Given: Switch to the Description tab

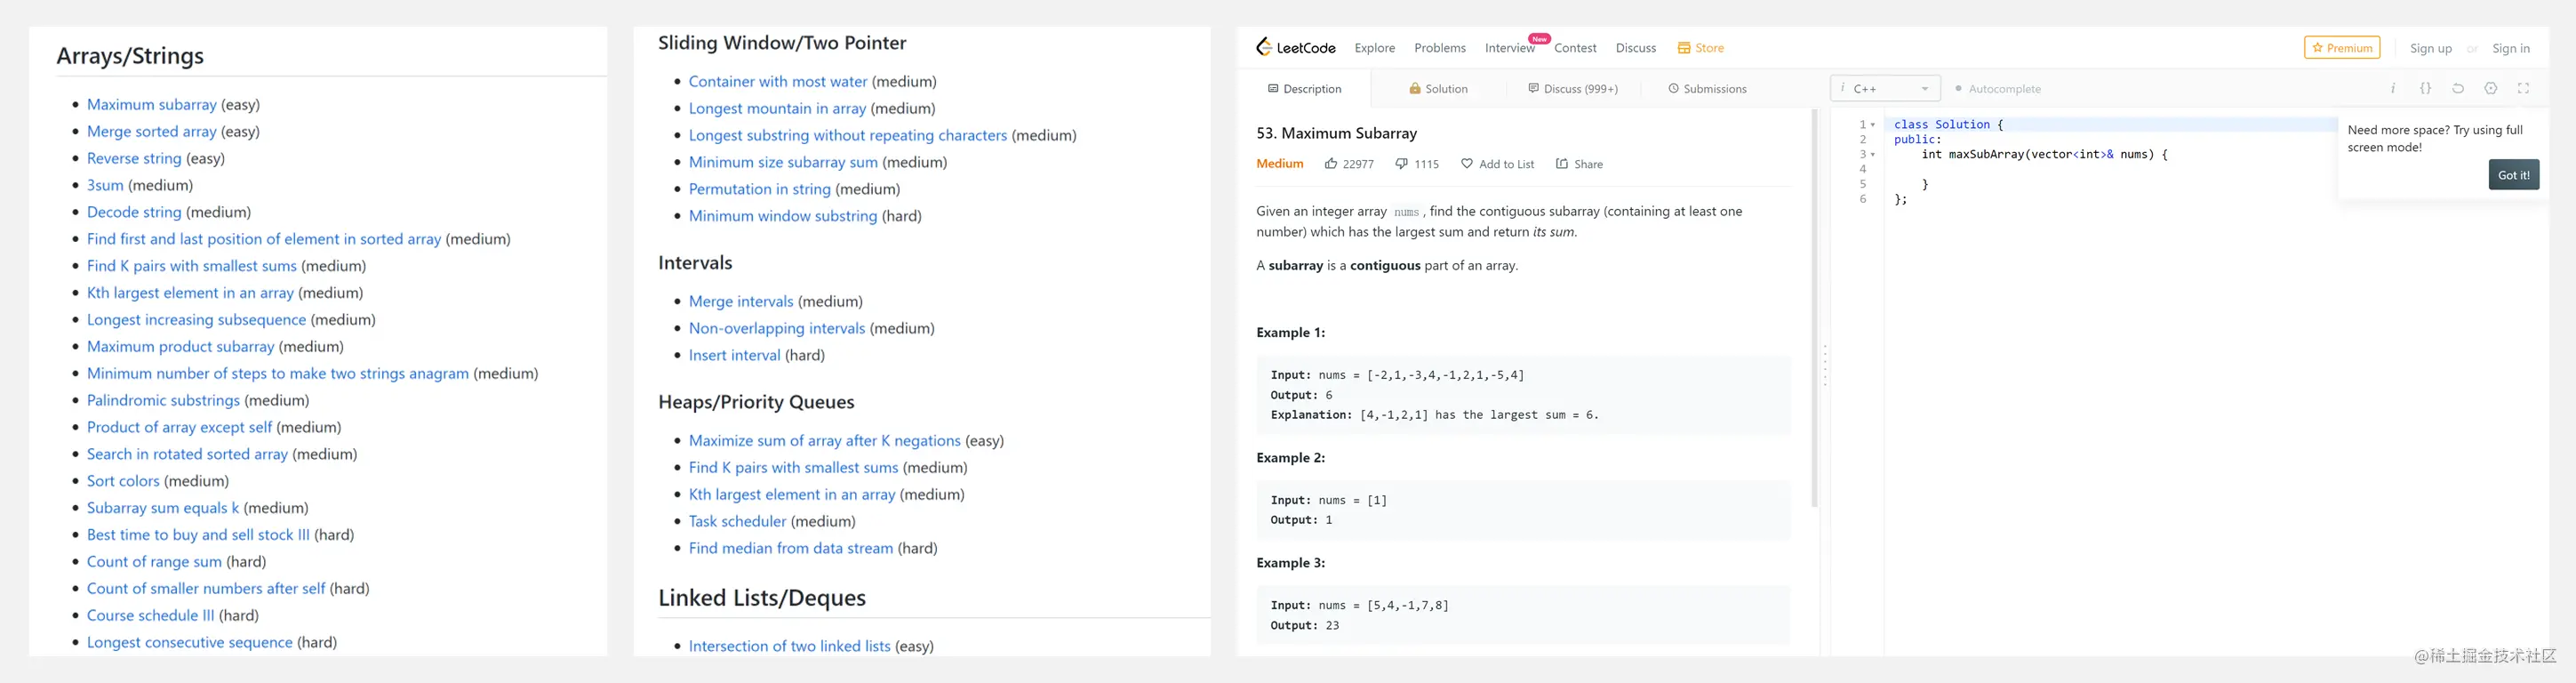Looking at the screenshot, I should point(1305,89).
